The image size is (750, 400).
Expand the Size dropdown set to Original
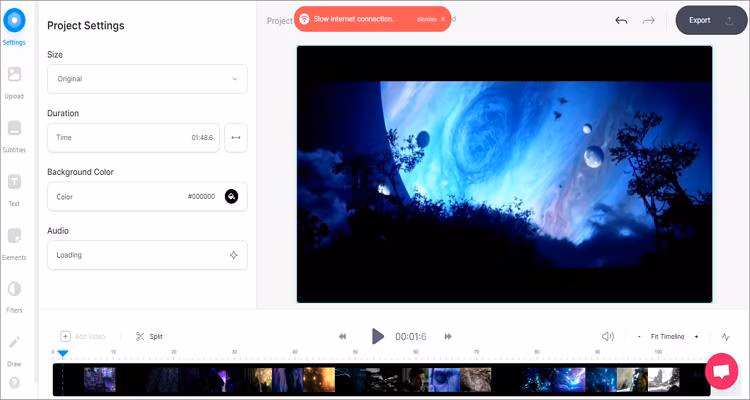click(x=147, y=79)
